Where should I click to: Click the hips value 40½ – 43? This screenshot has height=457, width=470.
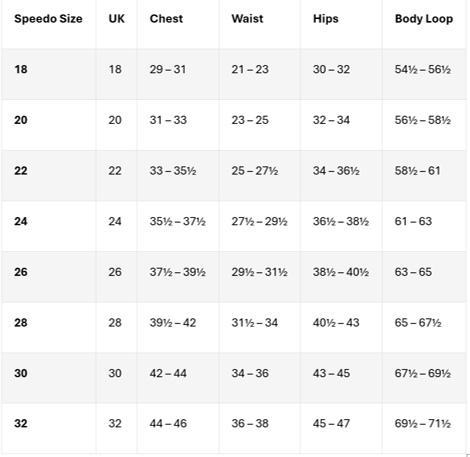pyautogui.click(x=336, y=323)
